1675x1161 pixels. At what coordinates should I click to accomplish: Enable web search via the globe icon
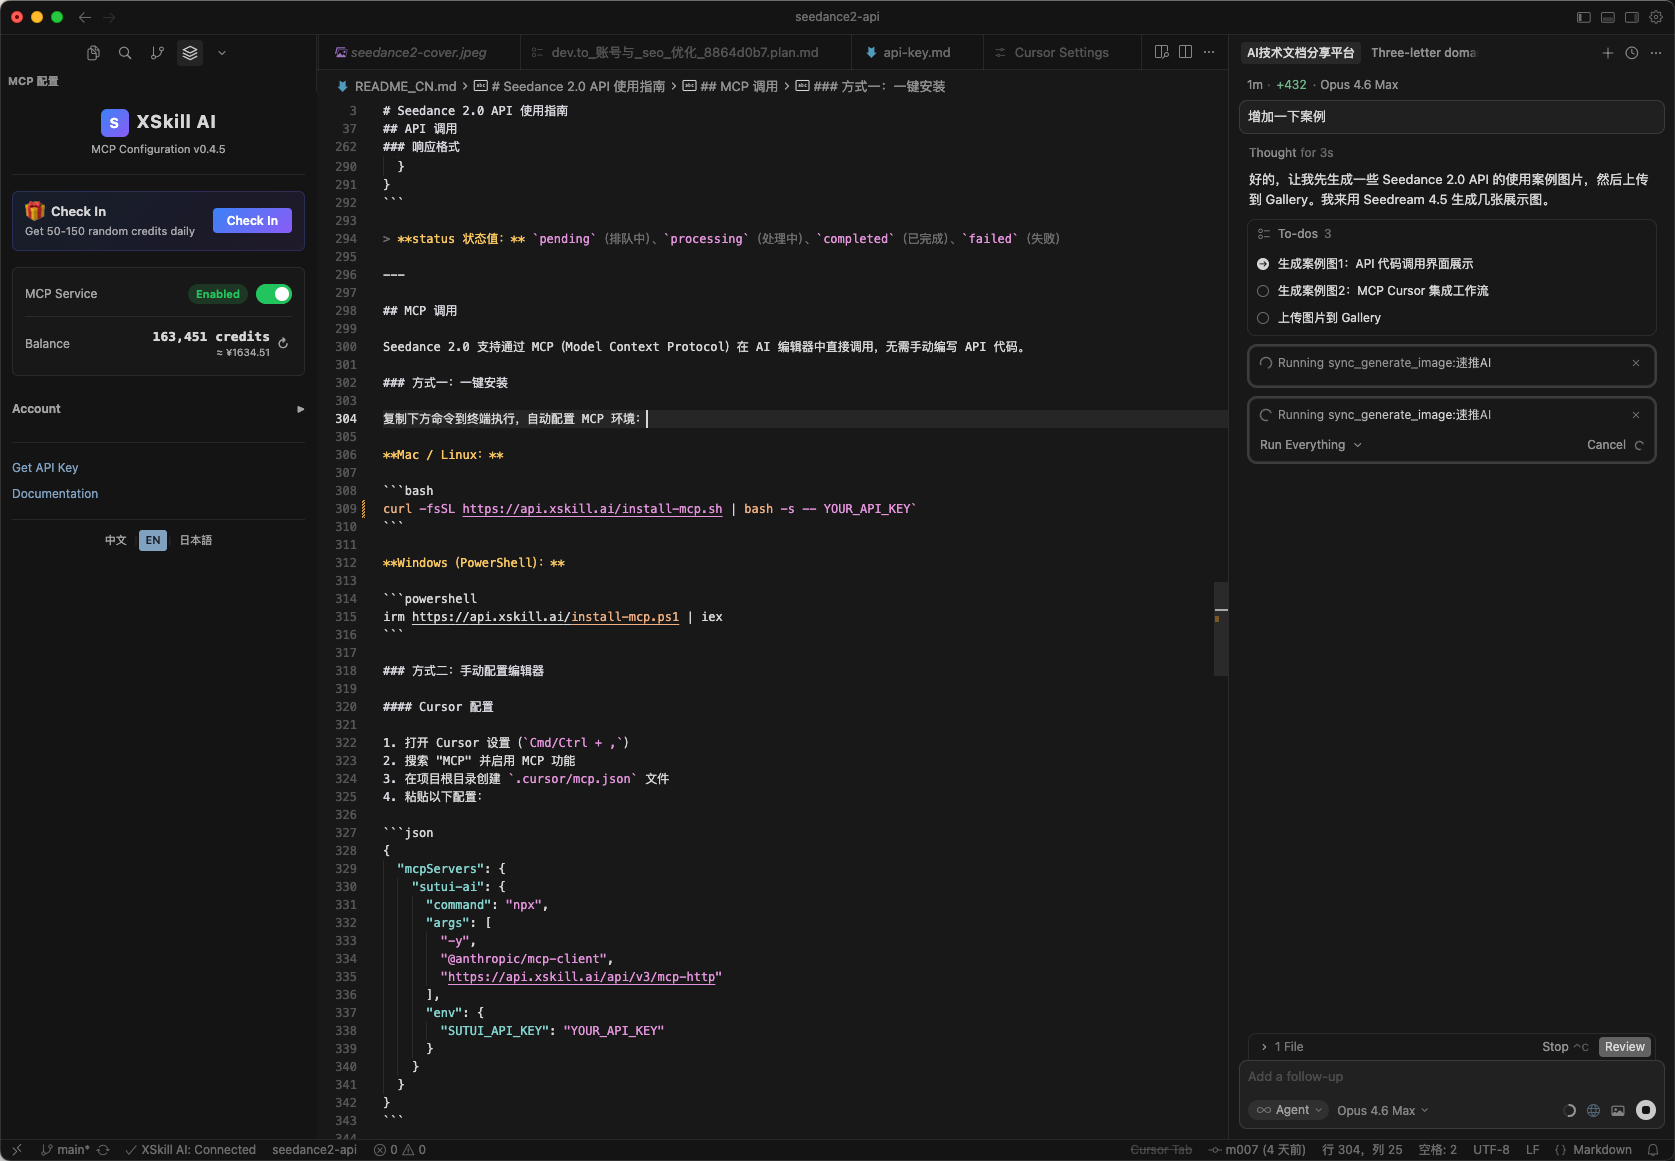(1593, 1110)
